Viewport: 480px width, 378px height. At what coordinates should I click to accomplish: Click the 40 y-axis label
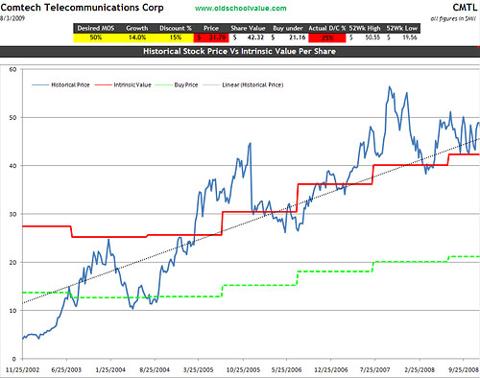pyautogui.click(x=13, y=166)
